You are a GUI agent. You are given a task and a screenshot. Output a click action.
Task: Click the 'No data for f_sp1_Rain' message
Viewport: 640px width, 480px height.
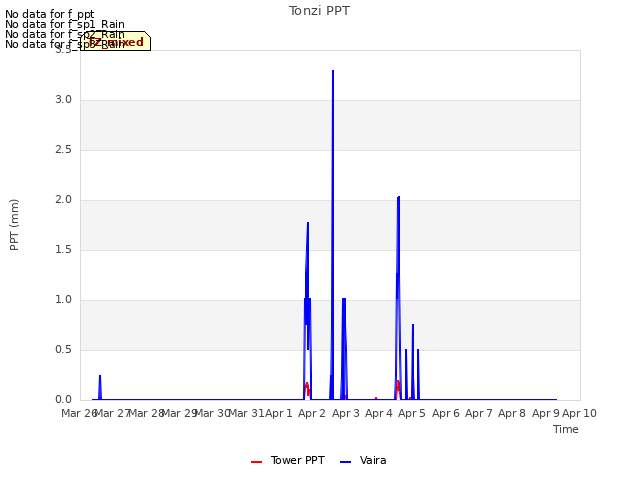click(x=65, y=24)
